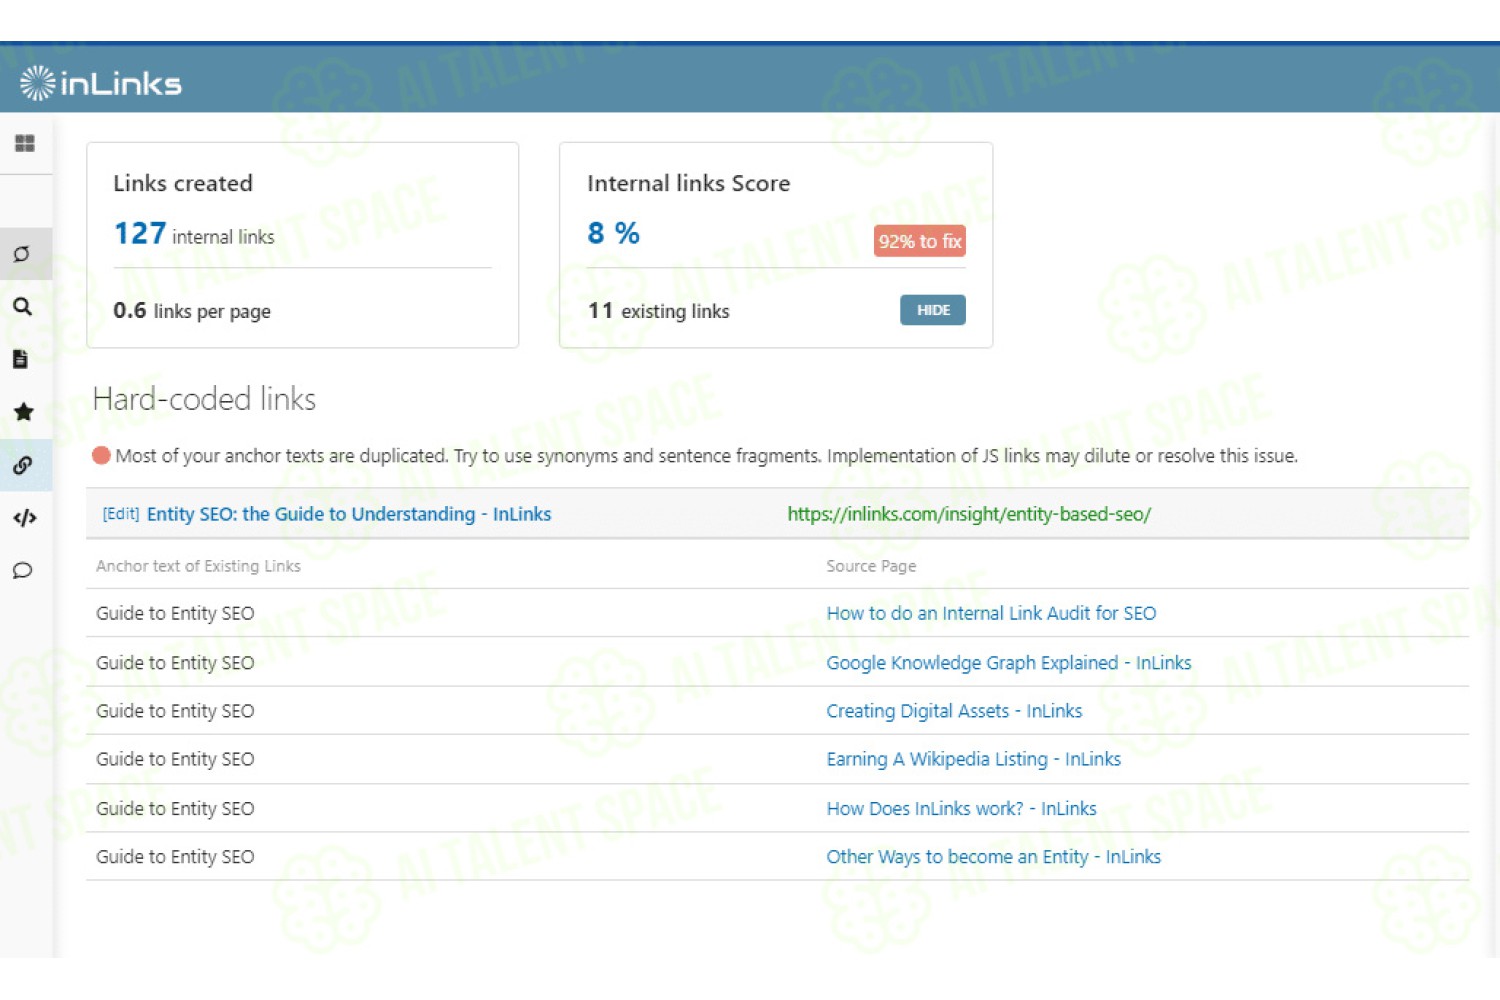This screenshot has width=1500, height=1000.
Task: Open 'How to do an Internal Link Audit' page
Action: [991, 613]
